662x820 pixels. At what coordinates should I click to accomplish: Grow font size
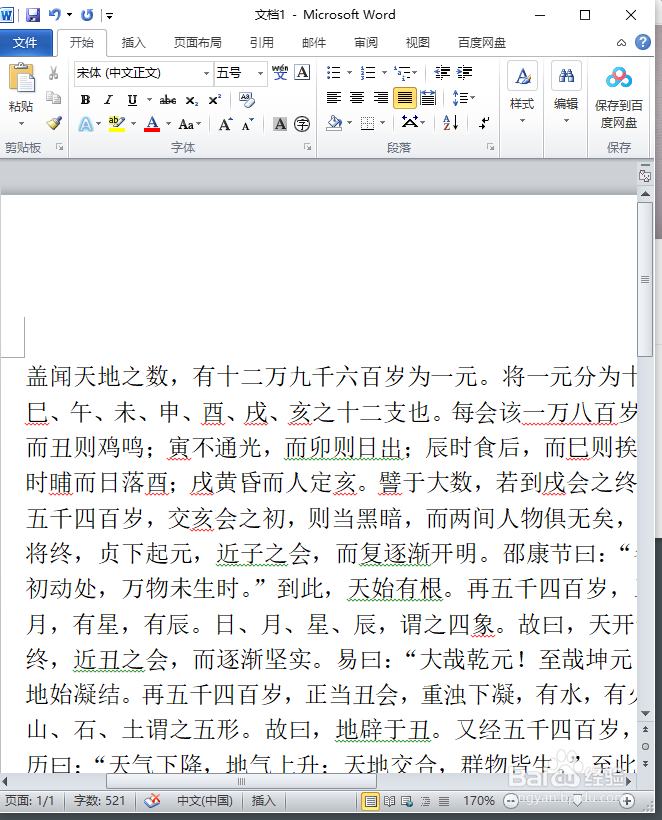[225, 124]
